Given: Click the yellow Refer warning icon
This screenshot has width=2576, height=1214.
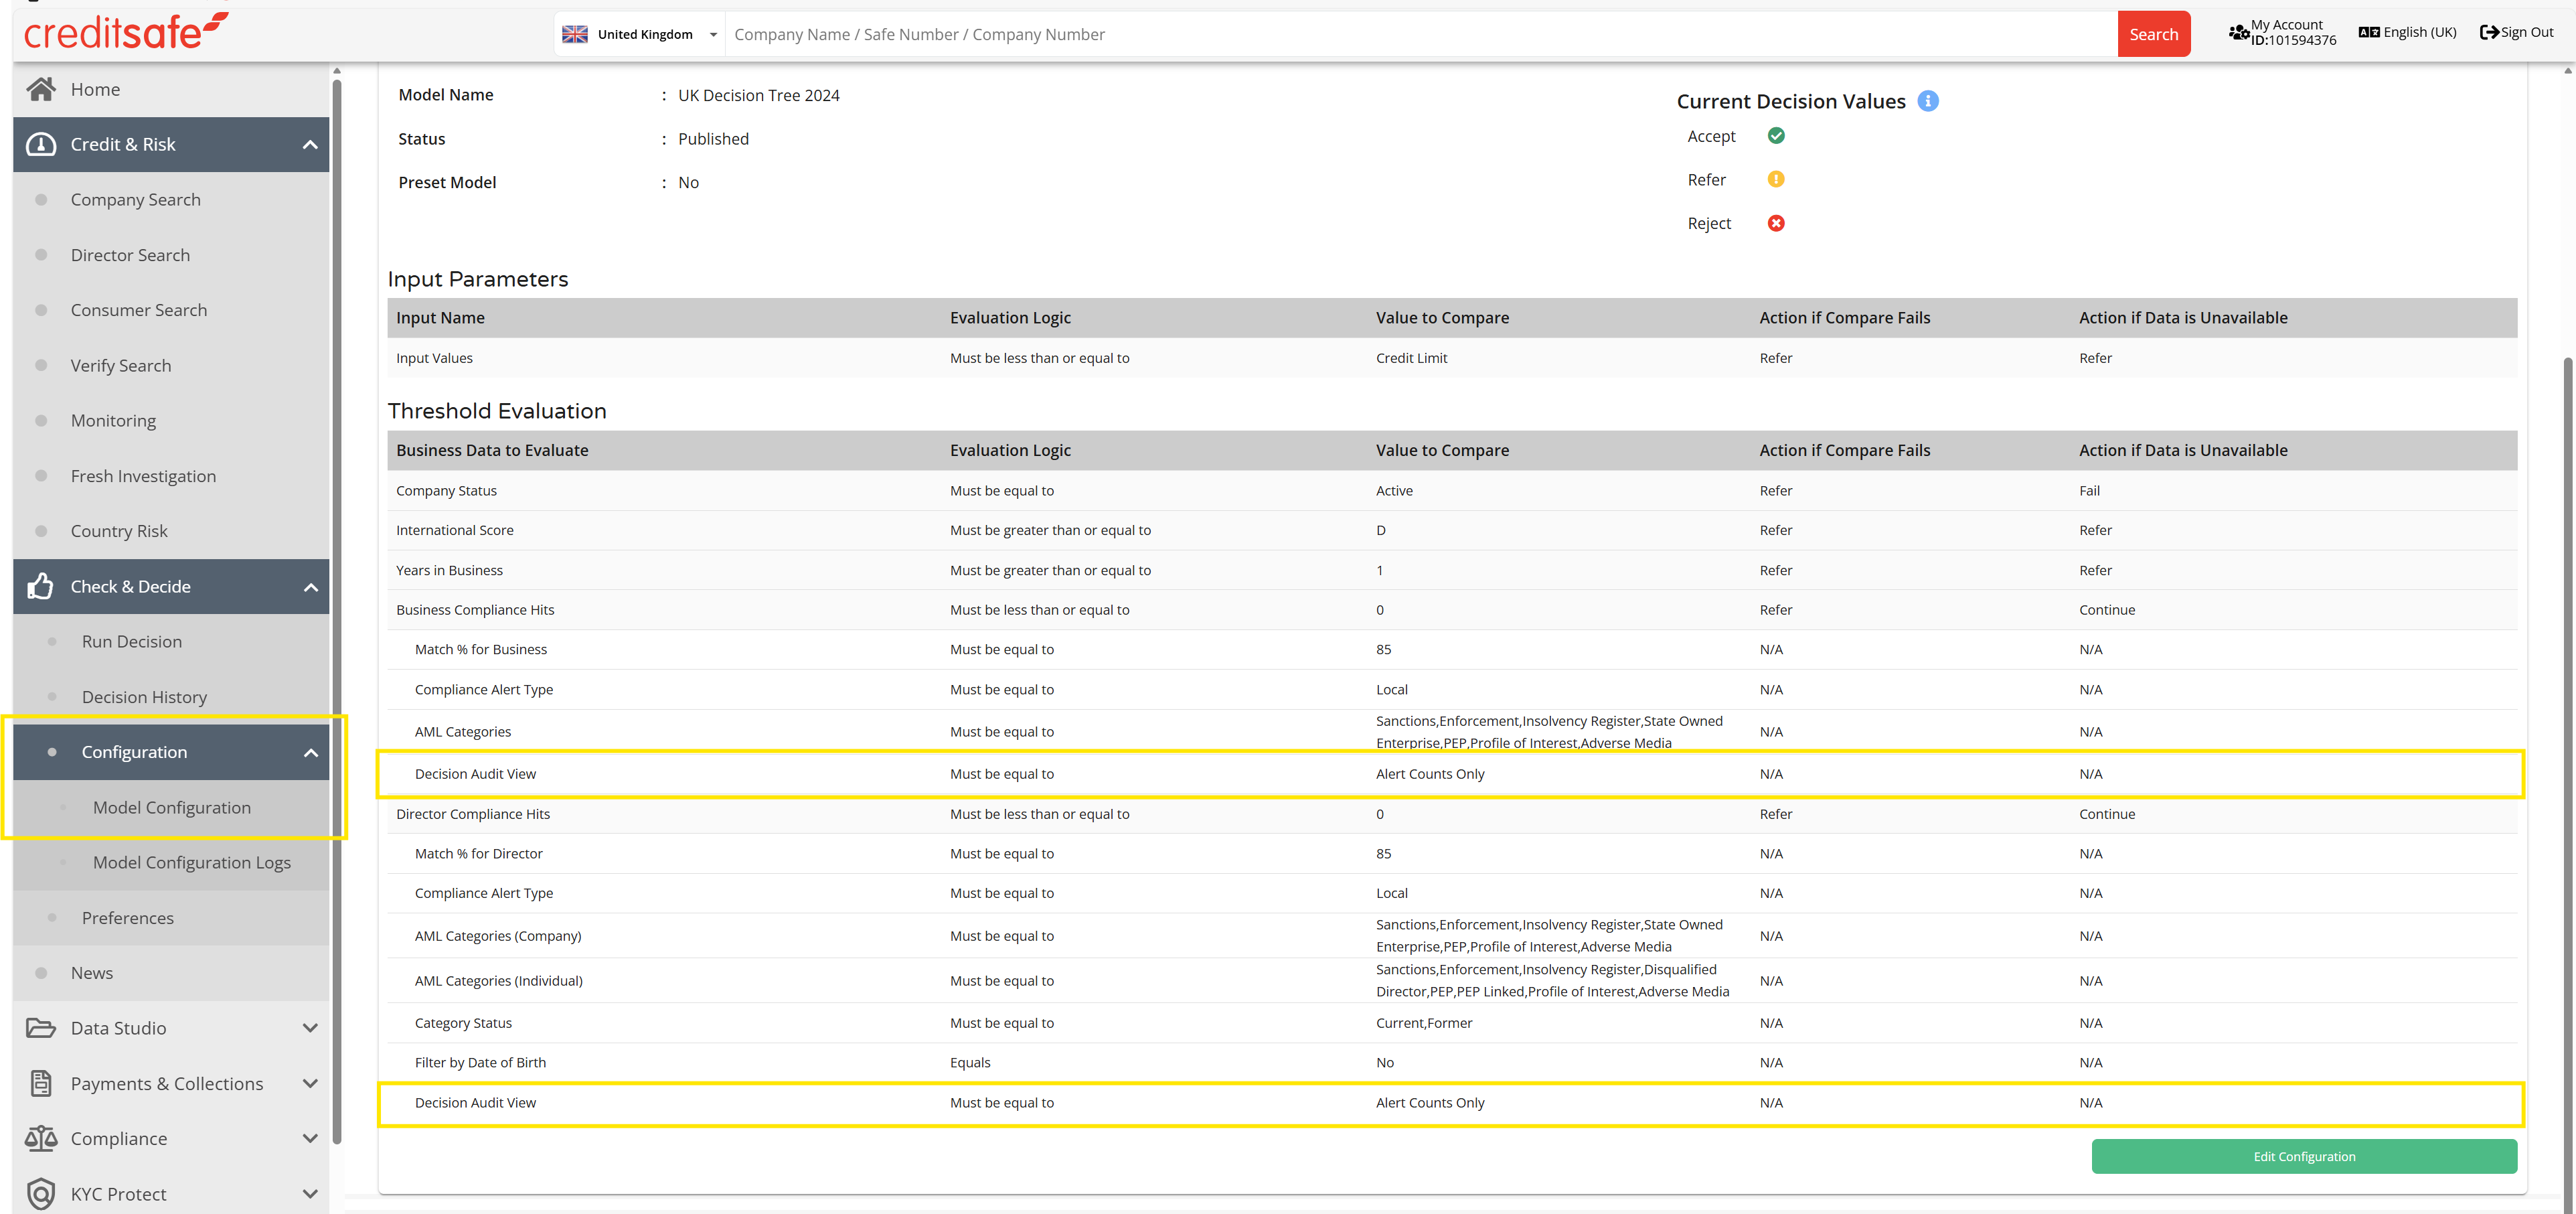Looking at the screenshot, I should (1776, 179).
